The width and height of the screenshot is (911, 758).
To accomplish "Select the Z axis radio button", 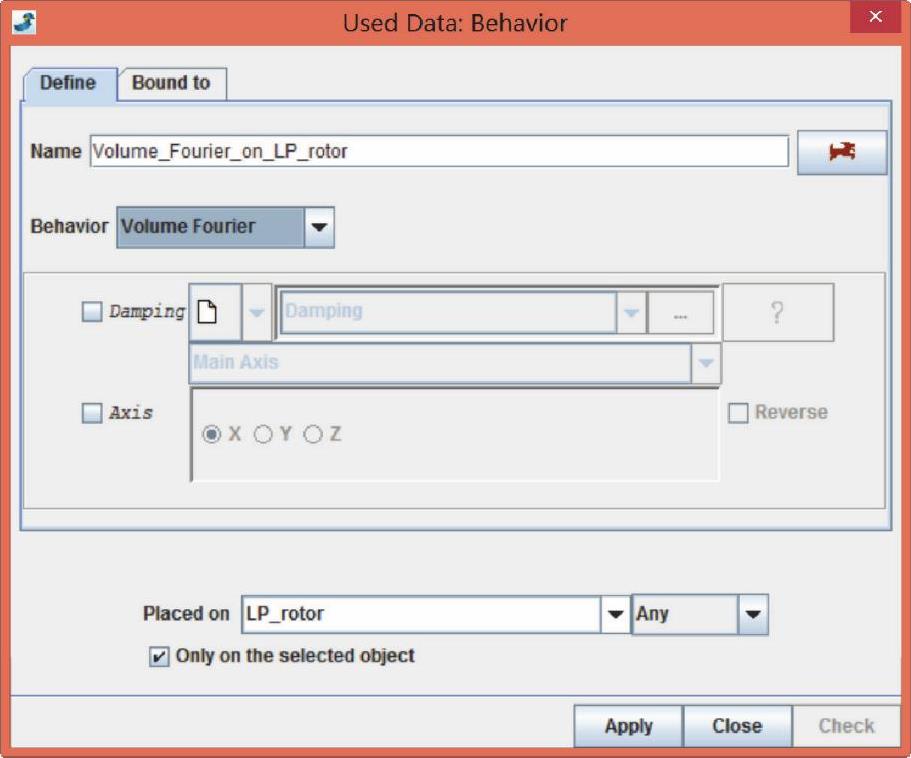I will pos(313,435).
